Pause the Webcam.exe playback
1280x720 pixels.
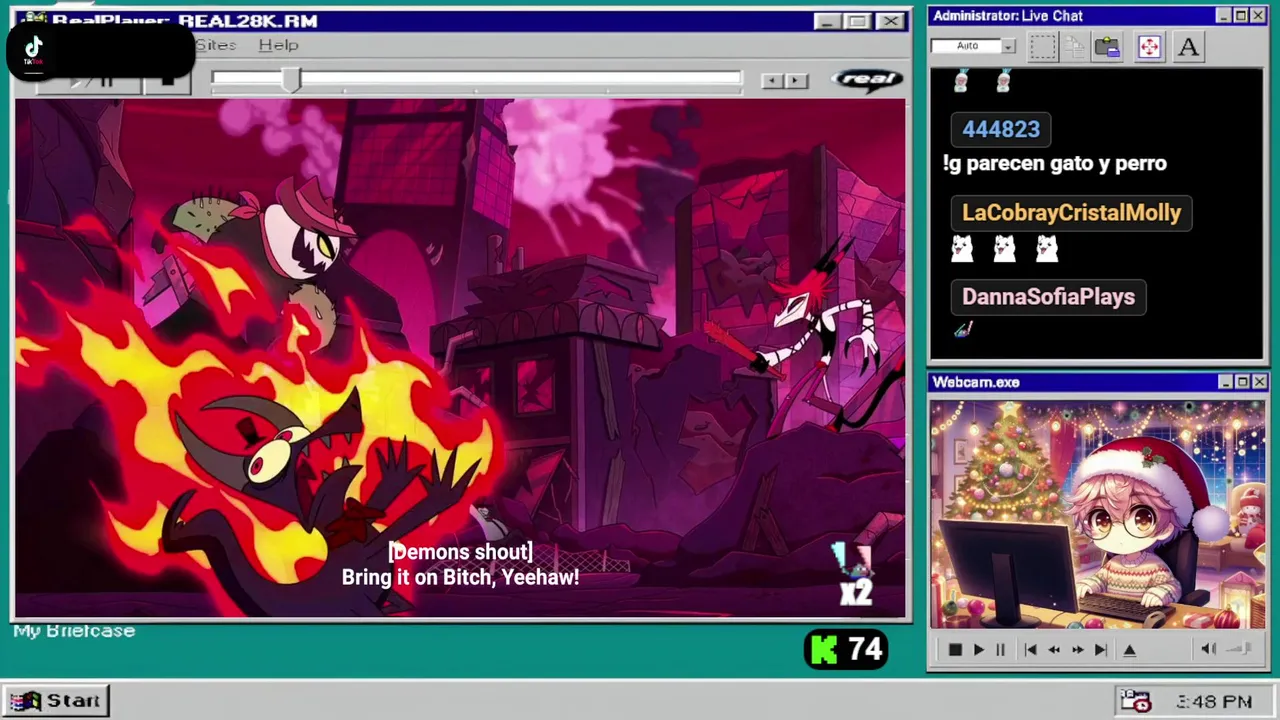(x=1000, y=650)
